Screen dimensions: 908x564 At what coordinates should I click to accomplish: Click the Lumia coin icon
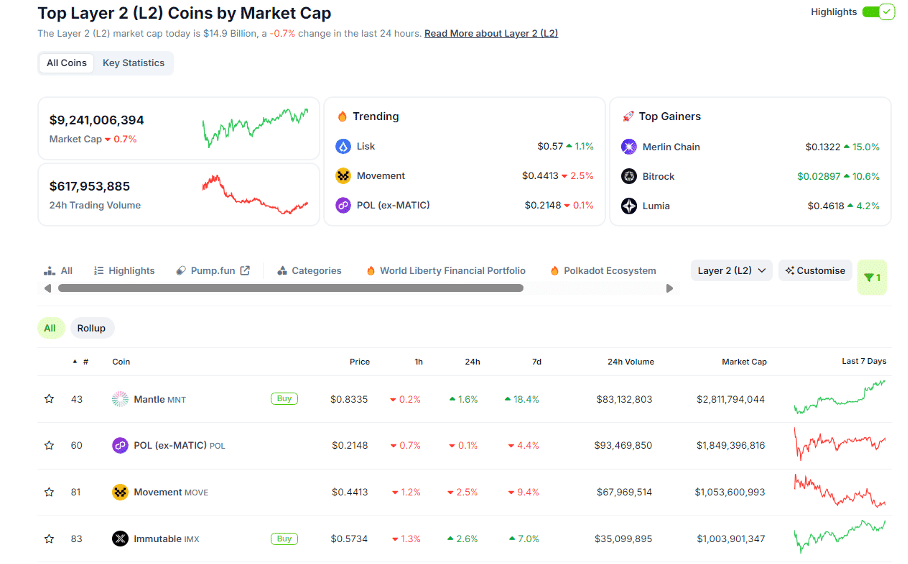coord(629,206)
